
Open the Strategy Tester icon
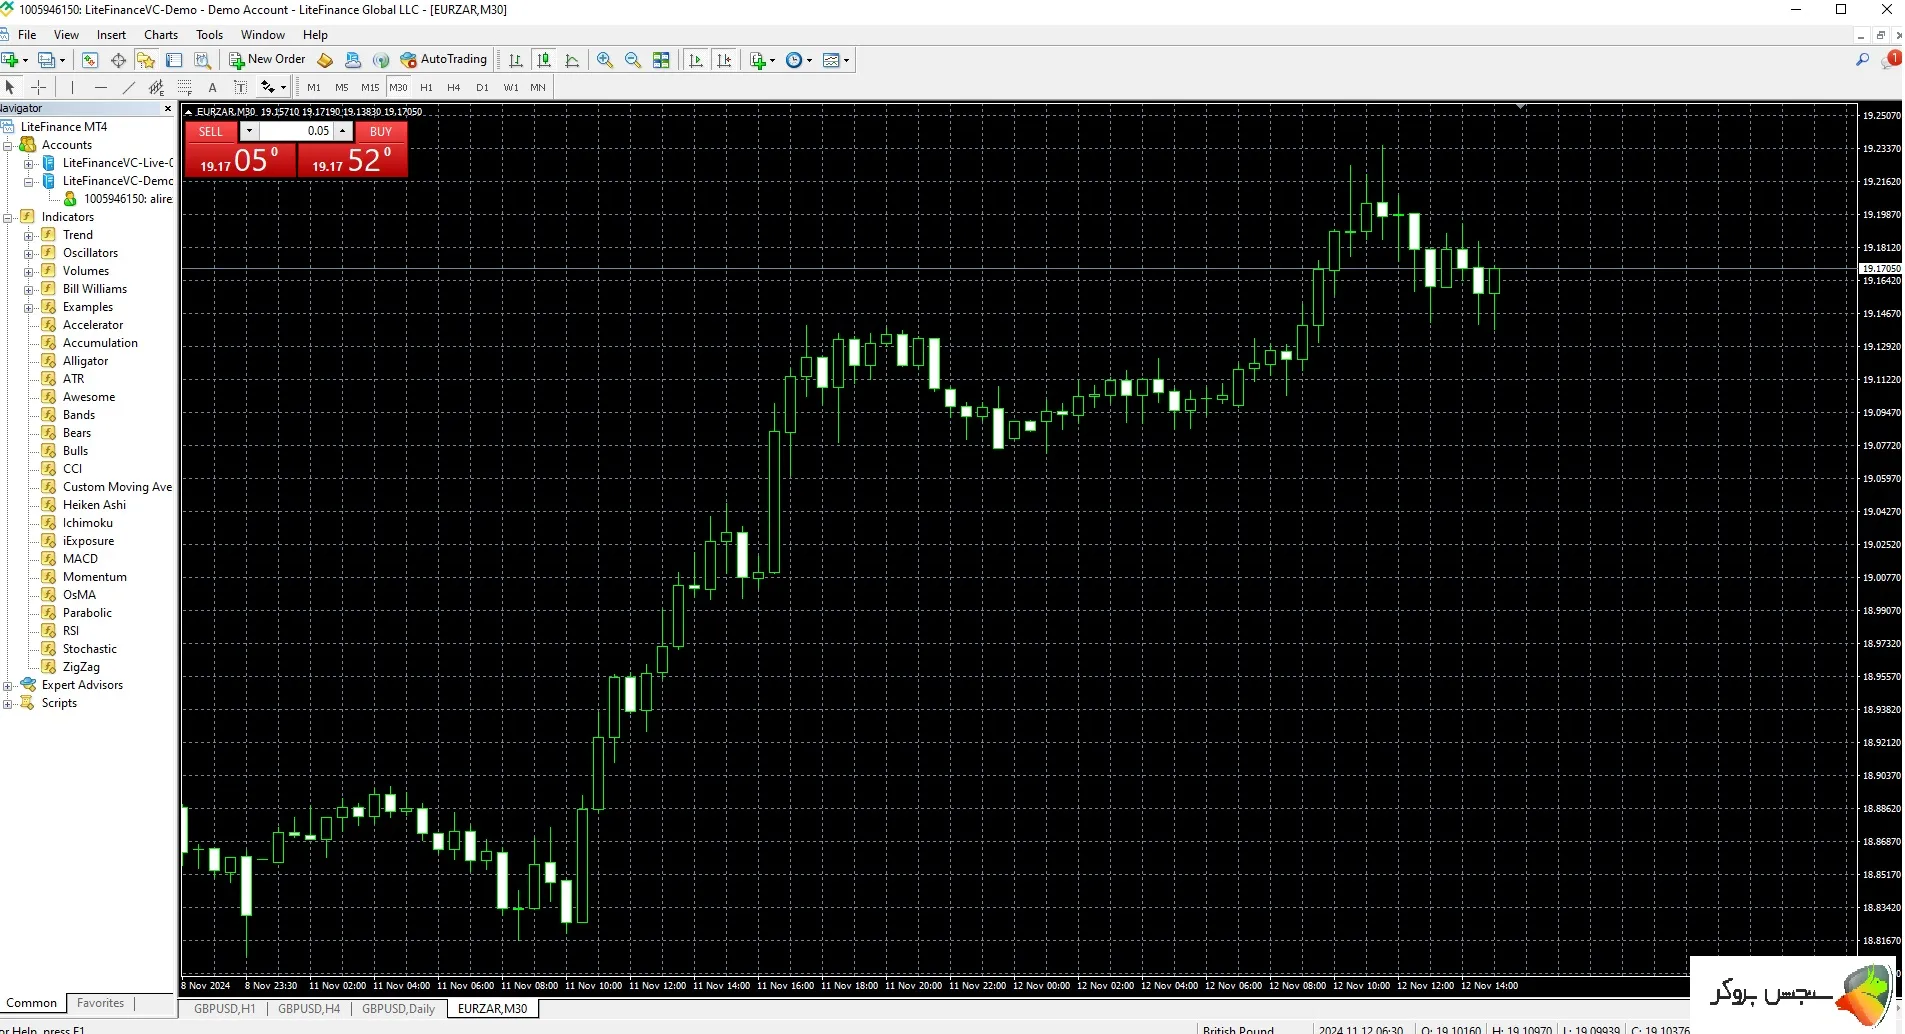[x=203, y=60]
